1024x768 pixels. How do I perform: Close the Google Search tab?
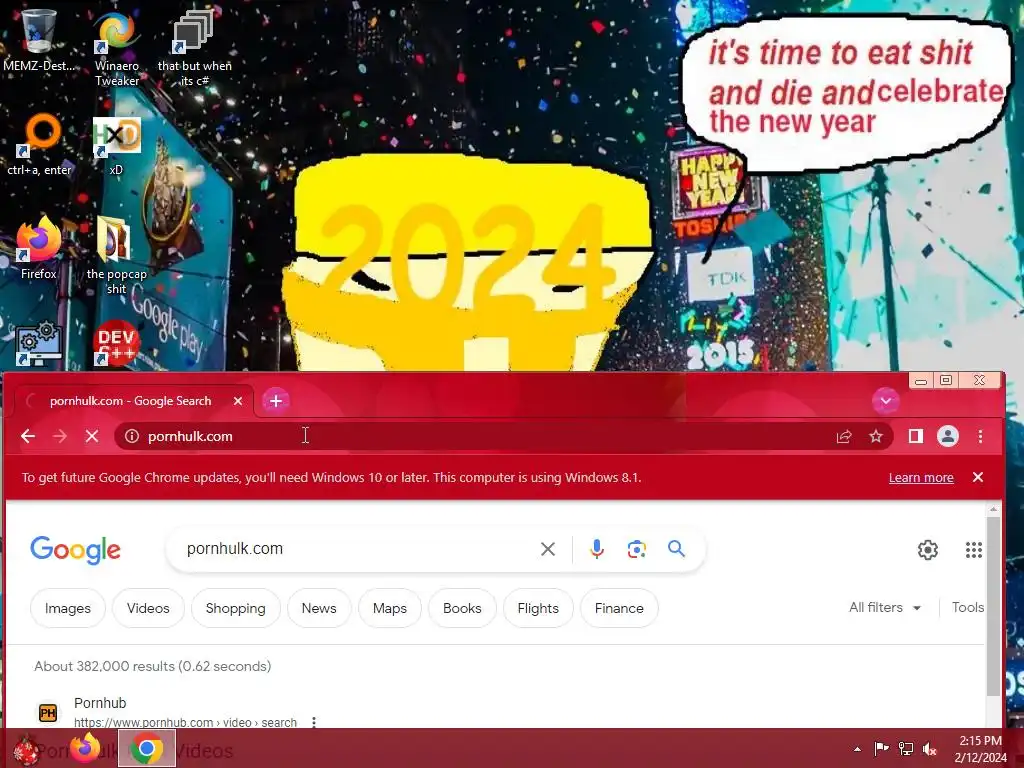pyautogui.click(x=238, y=401)
